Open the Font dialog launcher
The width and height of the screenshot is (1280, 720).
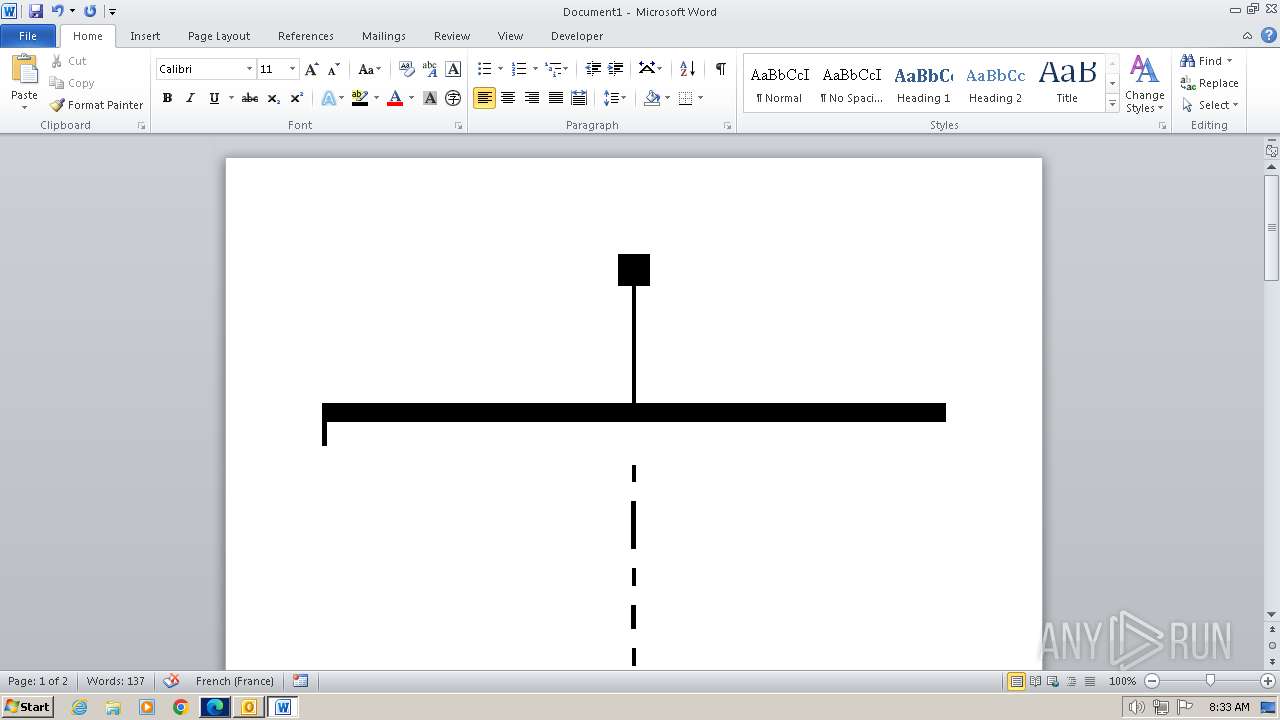pos(458,126)
